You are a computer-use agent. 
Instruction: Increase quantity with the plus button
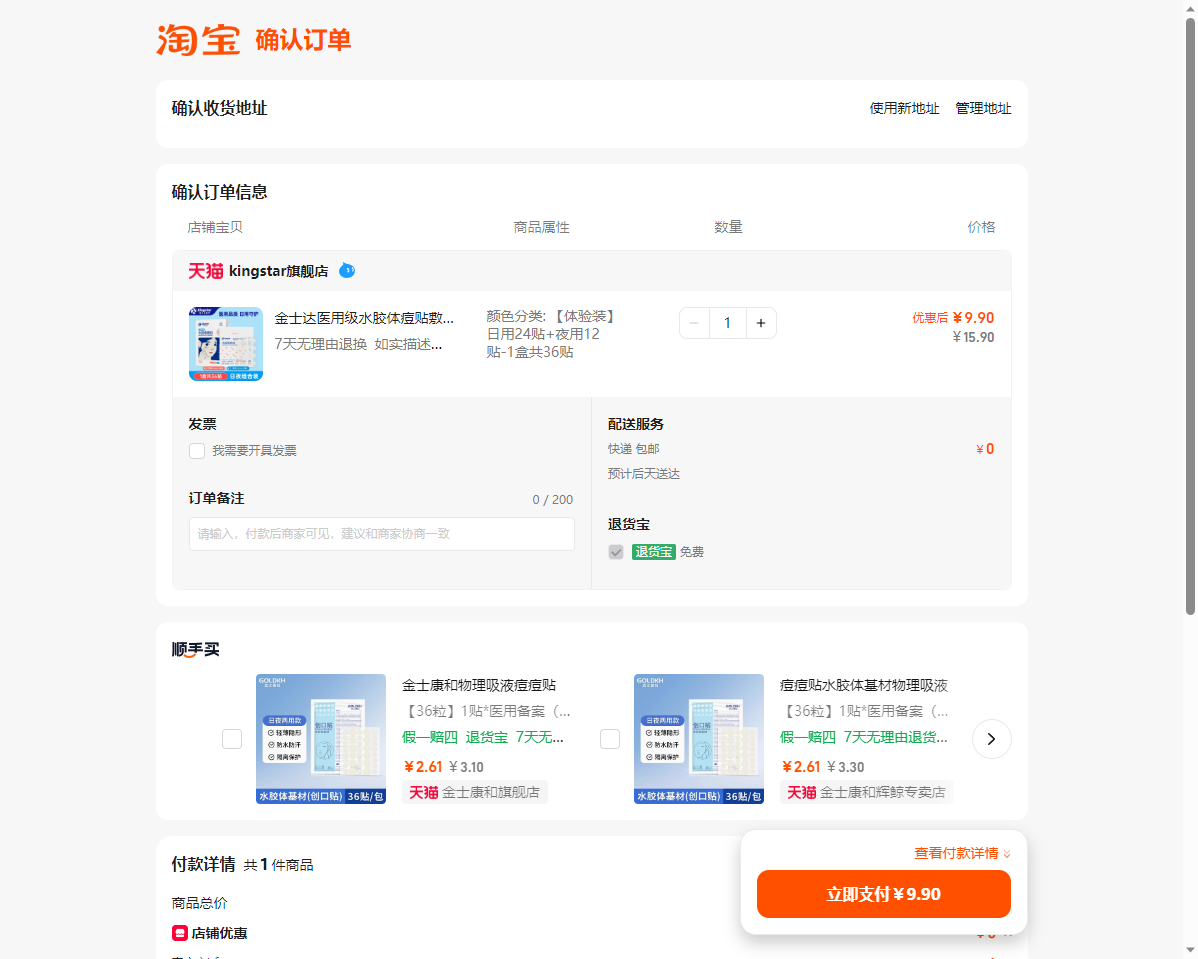tap(761, 323)
